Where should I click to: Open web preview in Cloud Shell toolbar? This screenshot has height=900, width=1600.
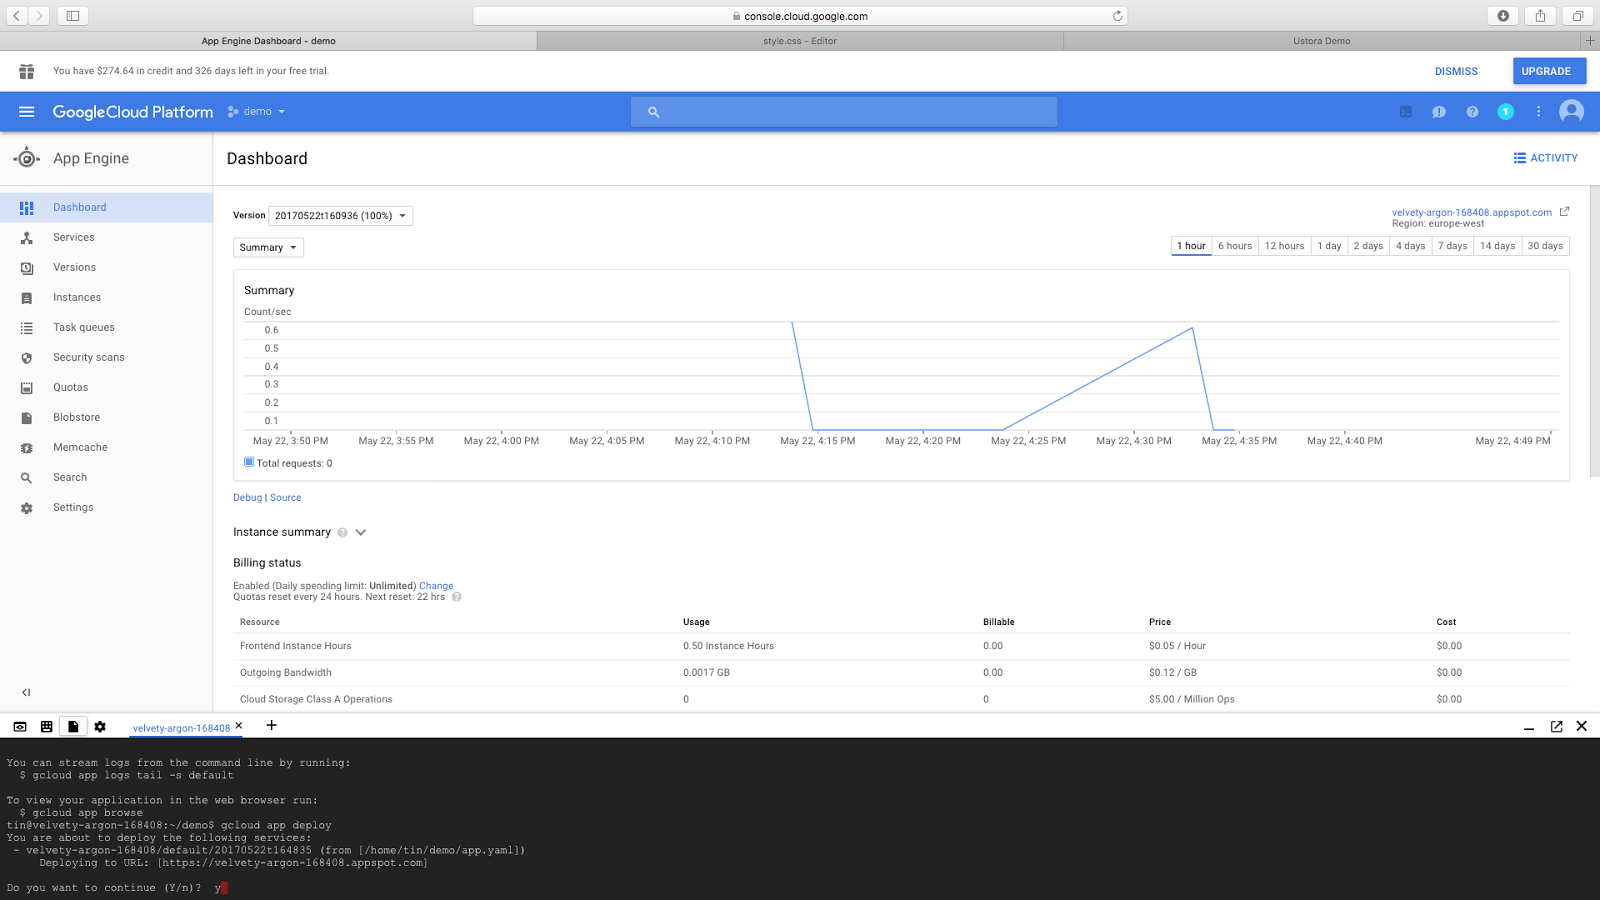pos(20,727)
